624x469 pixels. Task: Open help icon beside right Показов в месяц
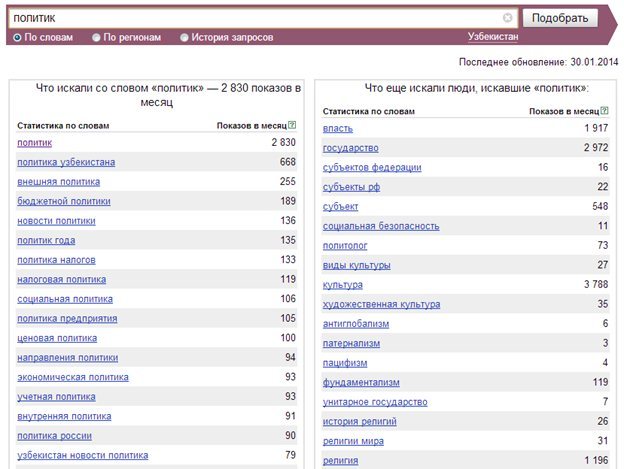[604, 111]
